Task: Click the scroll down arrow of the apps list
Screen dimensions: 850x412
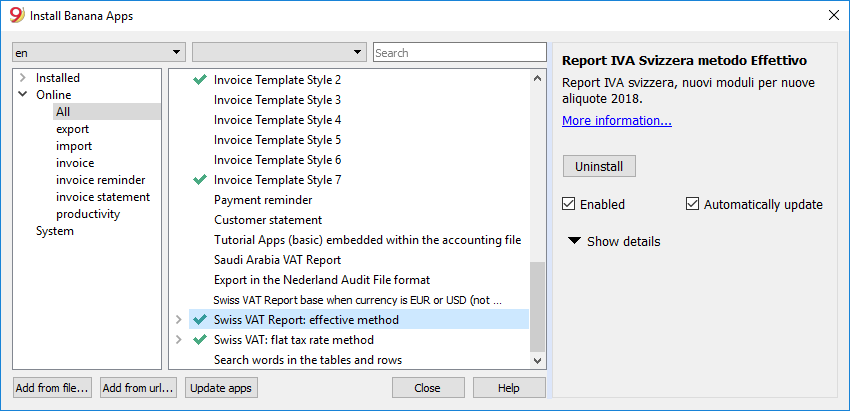Action: [x=537, y=360]
